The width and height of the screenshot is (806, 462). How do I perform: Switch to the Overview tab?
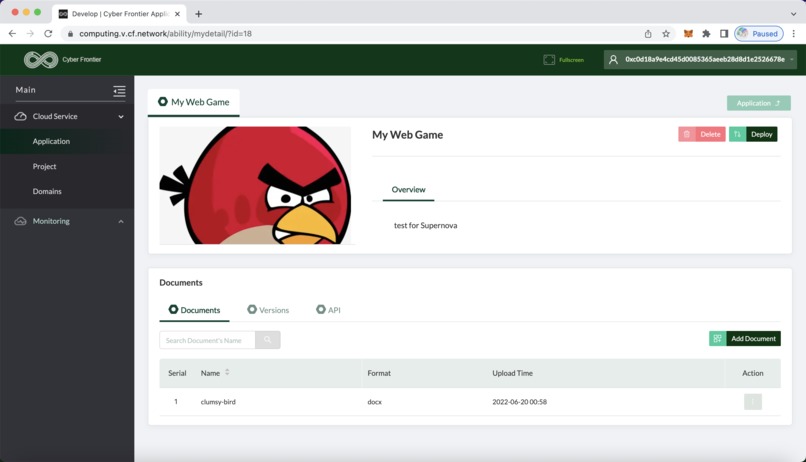(x=409, y=190)
